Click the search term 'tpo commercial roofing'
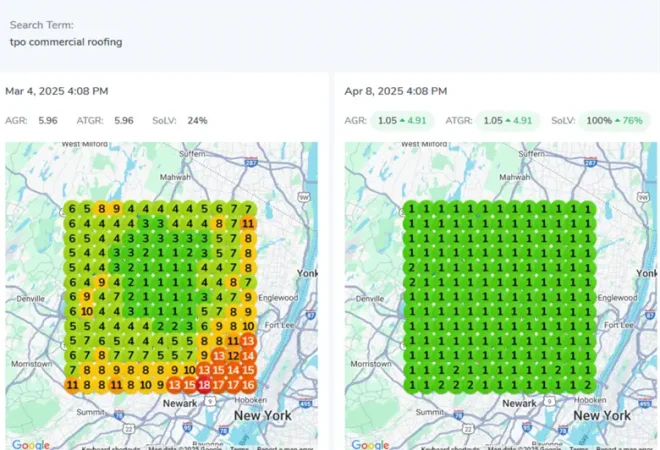 point(67,42)
